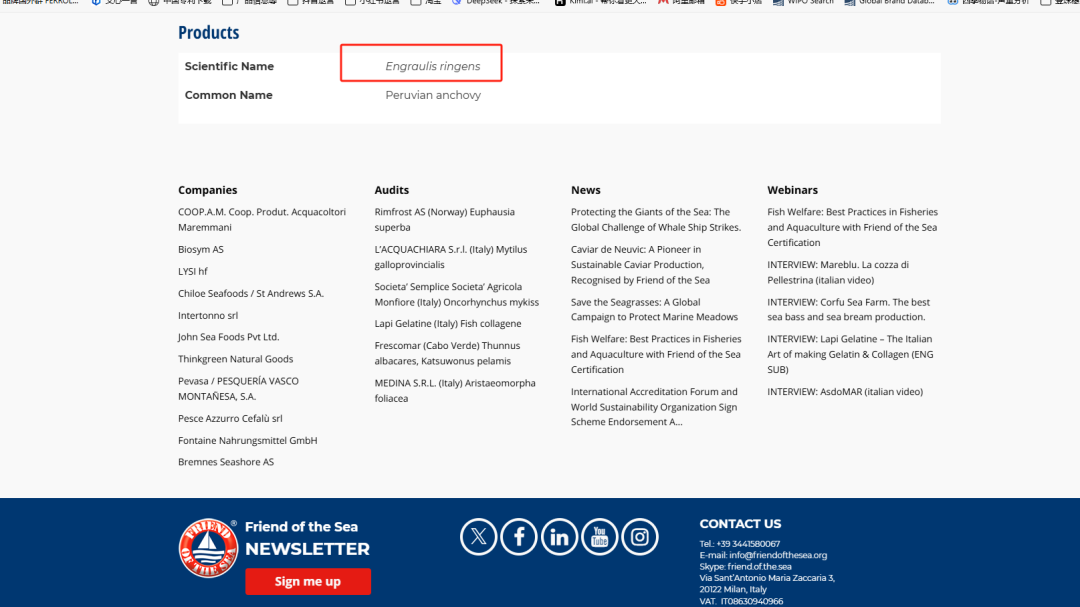Viewport: 1080px width, 607px height.
Task: Go to the Intertonno srl company link
Action: tap(208, 316)
